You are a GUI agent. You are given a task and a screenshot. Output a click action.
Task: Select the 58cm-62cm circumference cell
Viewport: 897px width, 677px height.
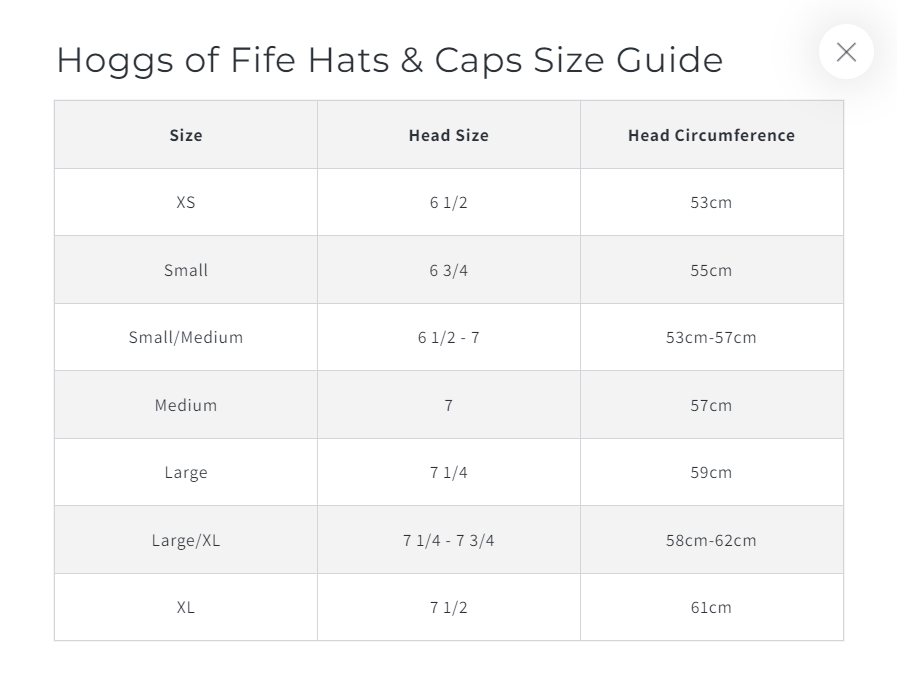711,540
